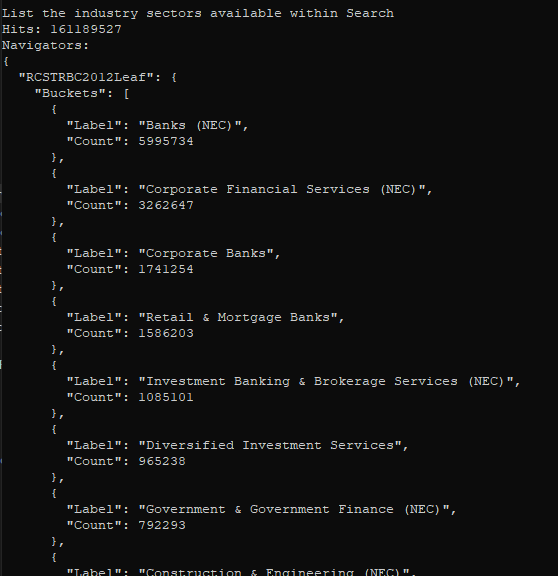The image size is (558, 576).
Task: Select the count value 792293
Action: 162,525
